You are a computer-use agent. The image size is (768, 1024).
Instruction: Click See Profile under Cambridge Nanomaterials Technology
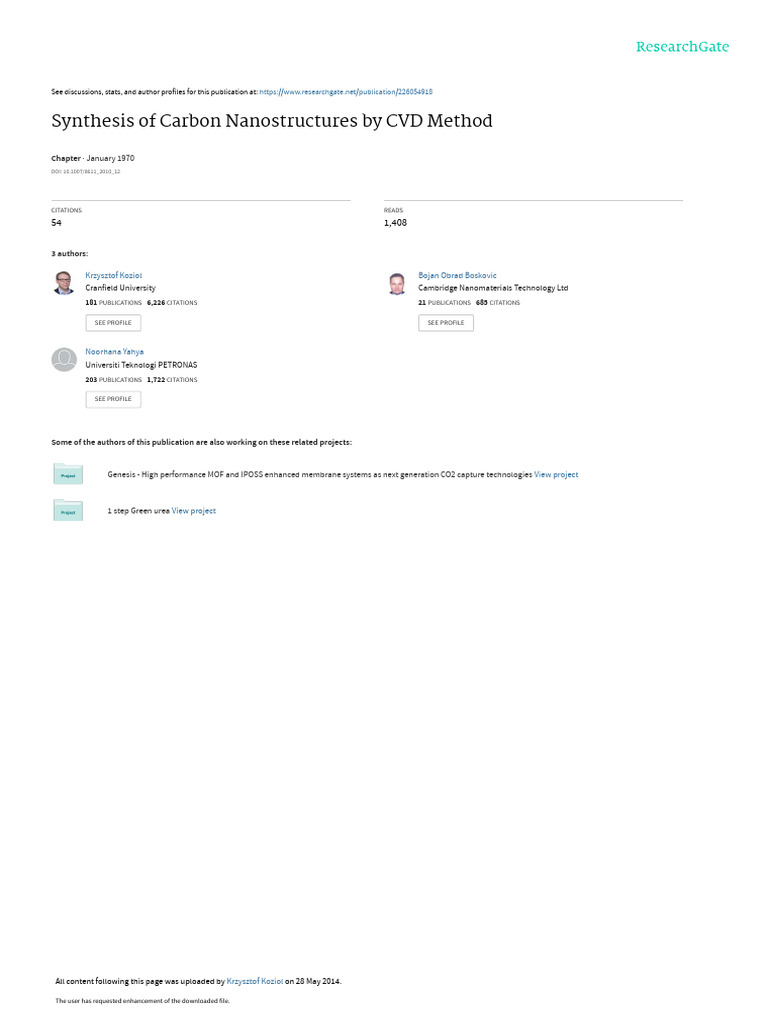click(446, 323)
